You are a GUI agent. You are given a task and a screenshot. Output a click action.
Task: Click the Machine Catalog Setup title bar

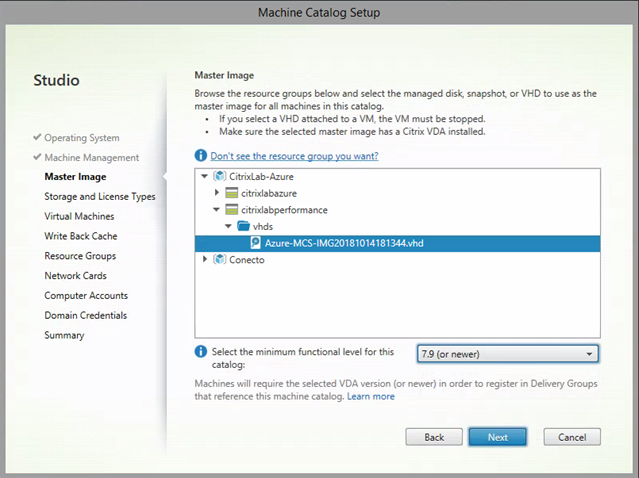click(319, 12)
